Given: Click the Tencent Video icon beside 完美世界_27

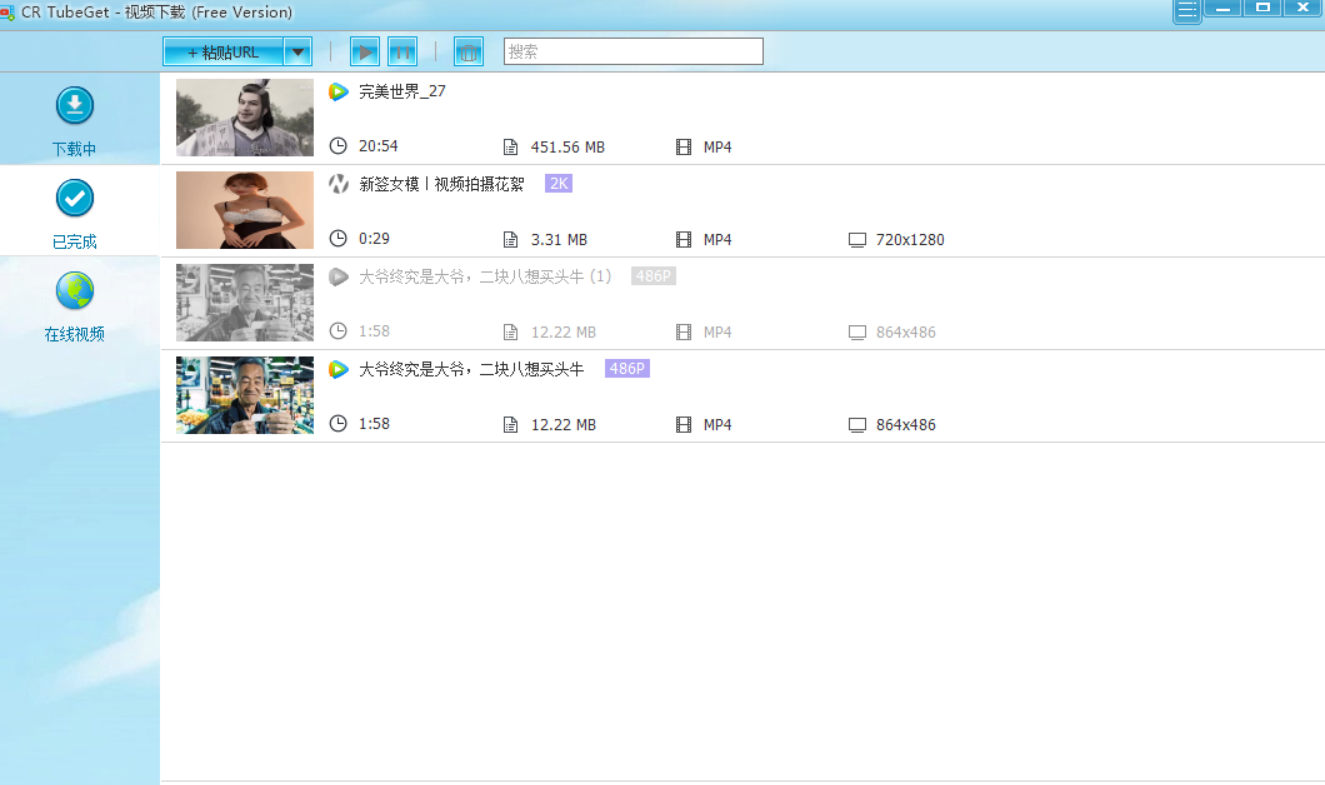Looking at the screenshot, I should click(339, 92).
